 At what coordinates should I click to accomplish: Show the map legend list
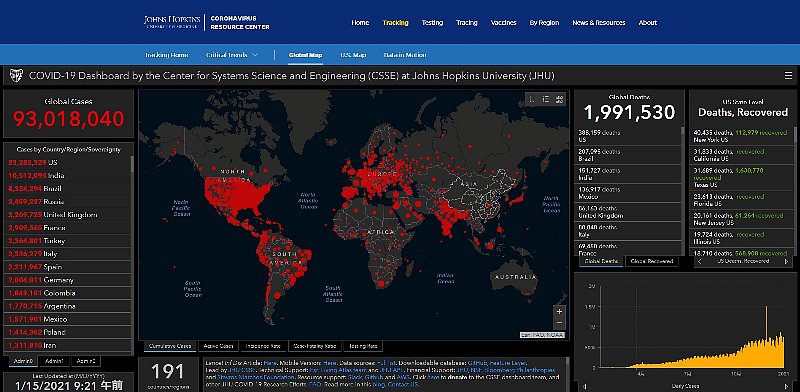[x=545, y=99]
